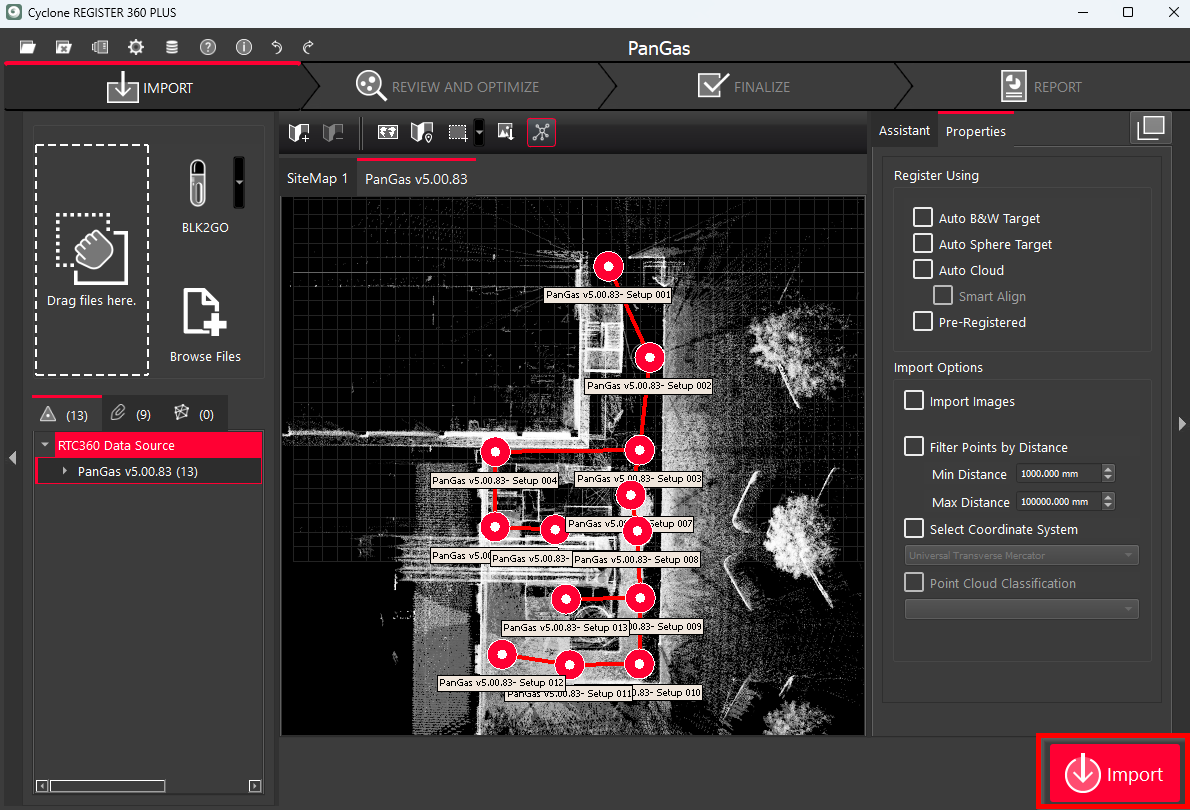Switch to the SiteMap 1 tab
Image resolution: width=1190 pixels, height=810 pixels.
(317, 178)
